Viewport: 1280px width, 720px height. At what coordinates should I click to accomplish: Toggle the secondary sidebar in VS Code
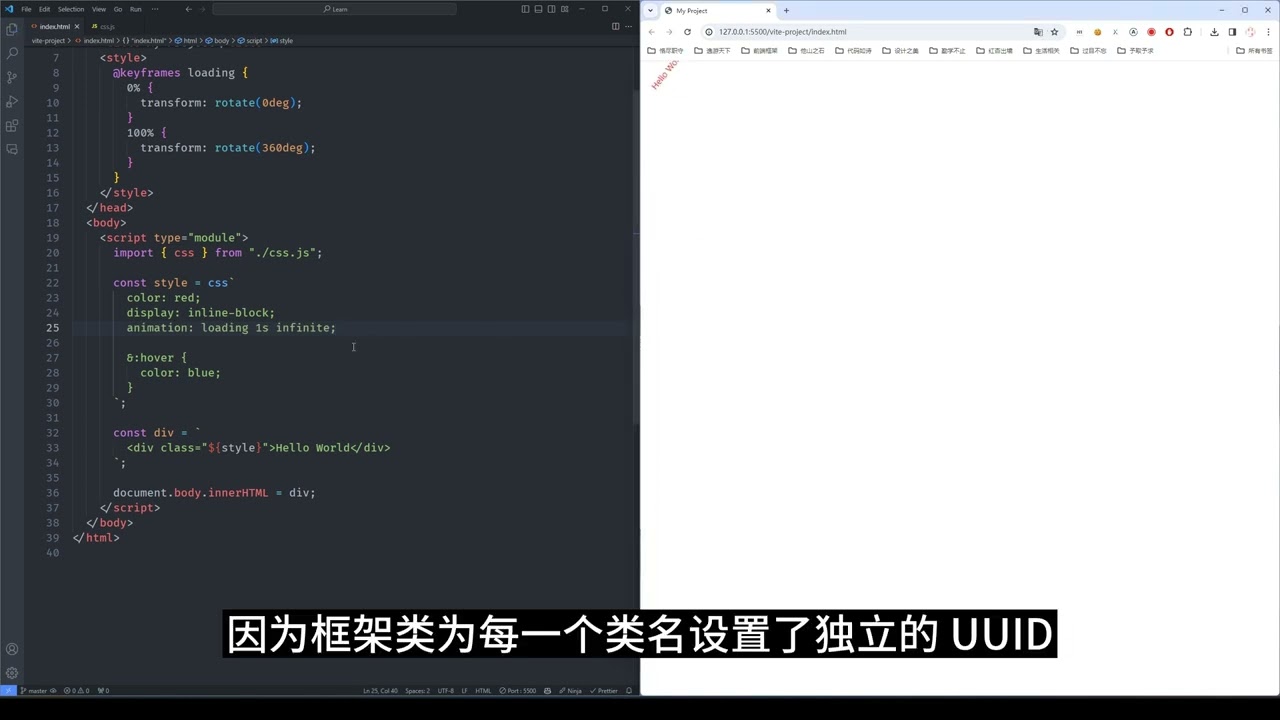pos(550,9)
